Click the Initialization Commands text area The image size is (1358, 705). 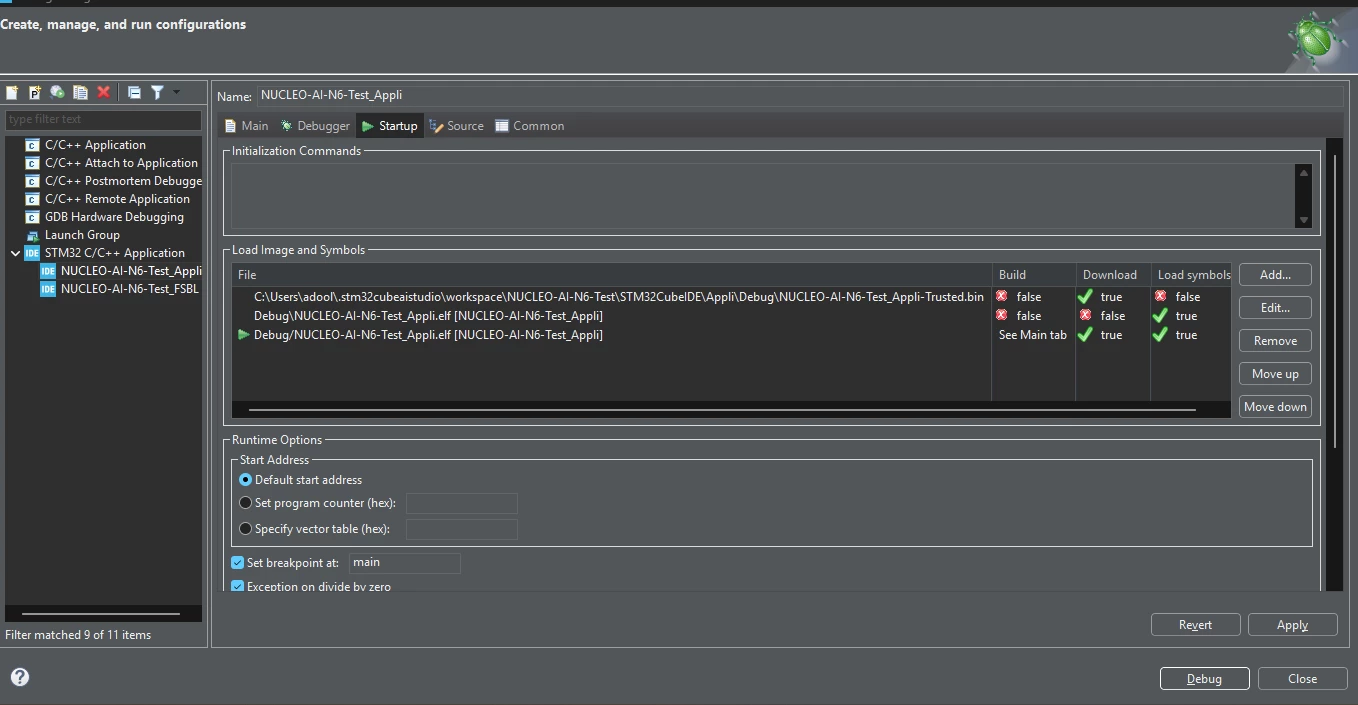[763, 196]
